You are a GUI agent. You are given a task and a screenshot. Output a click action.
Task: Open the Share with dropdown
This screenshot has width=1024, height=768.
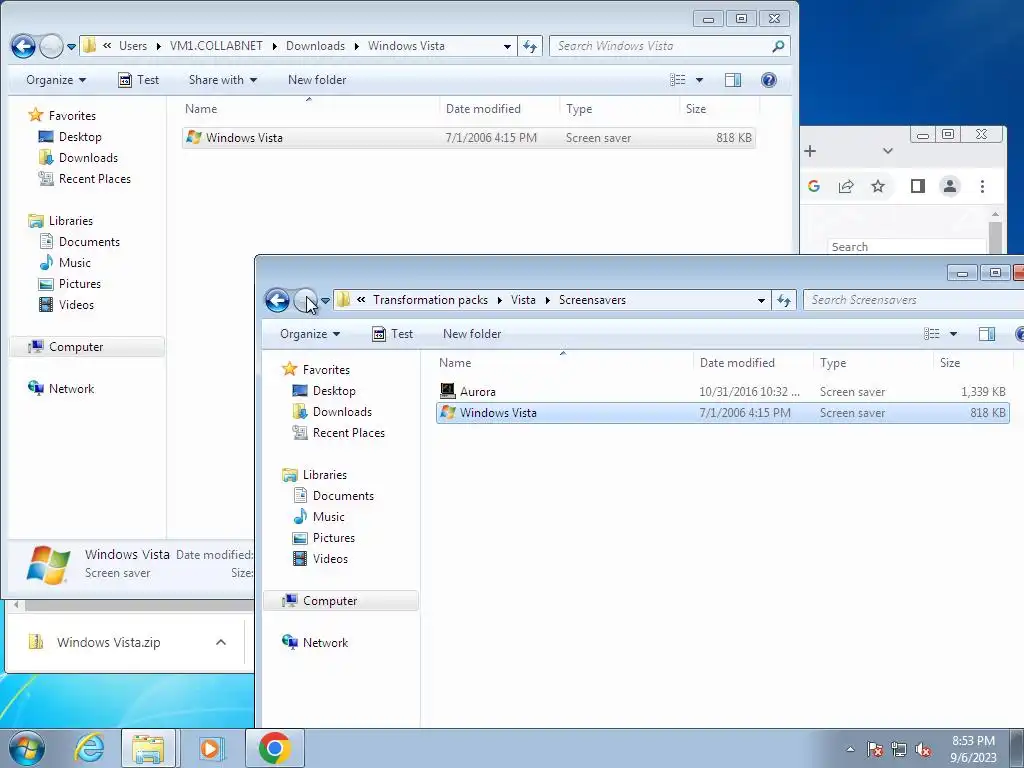(x=223, y=80)
